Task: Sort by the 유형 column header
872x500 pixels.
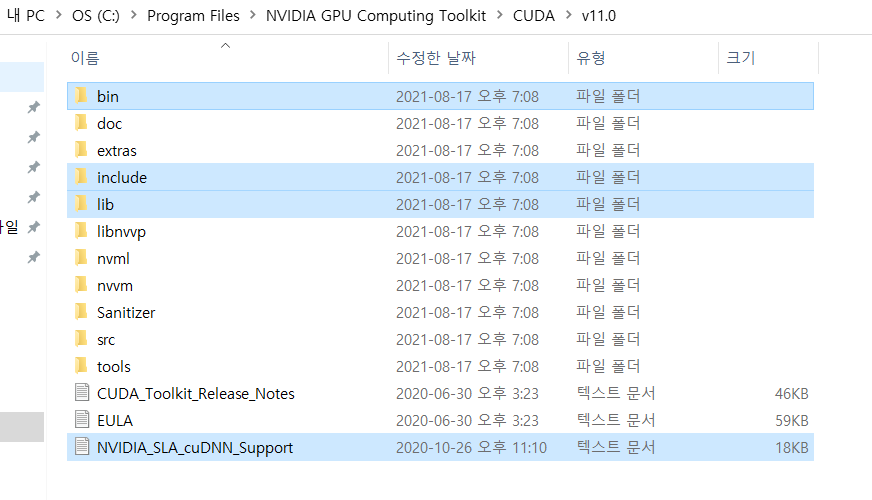Action: (x=591, y=58)
